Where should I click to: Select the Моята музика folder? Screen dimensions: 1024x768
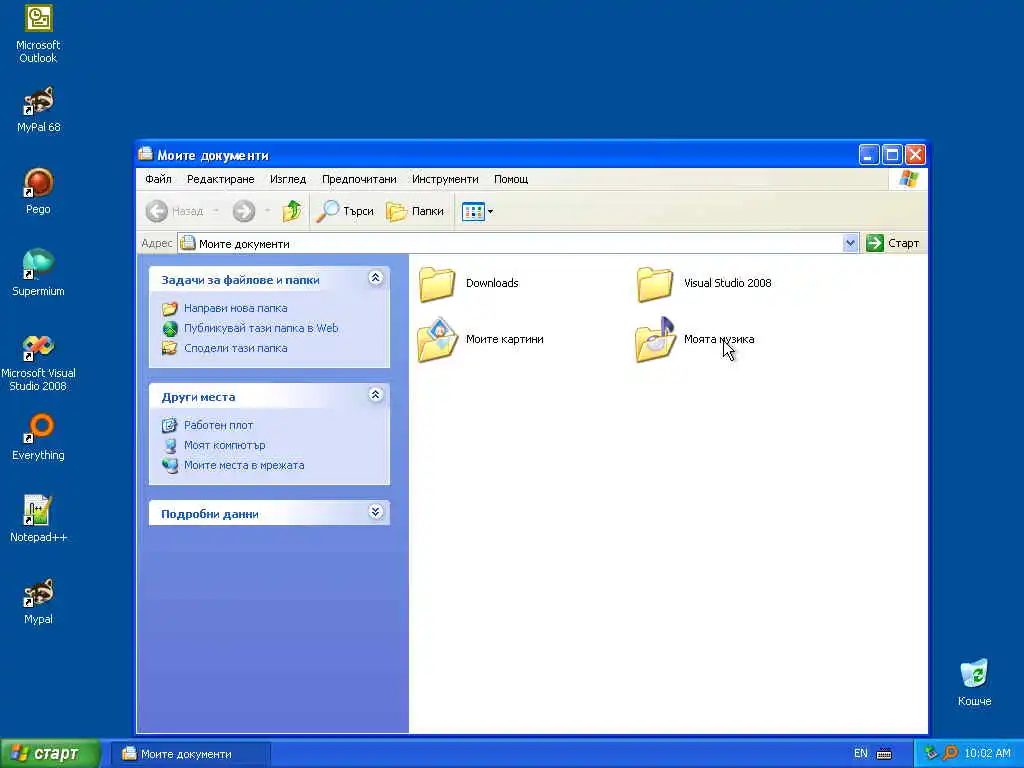point(695,340)
